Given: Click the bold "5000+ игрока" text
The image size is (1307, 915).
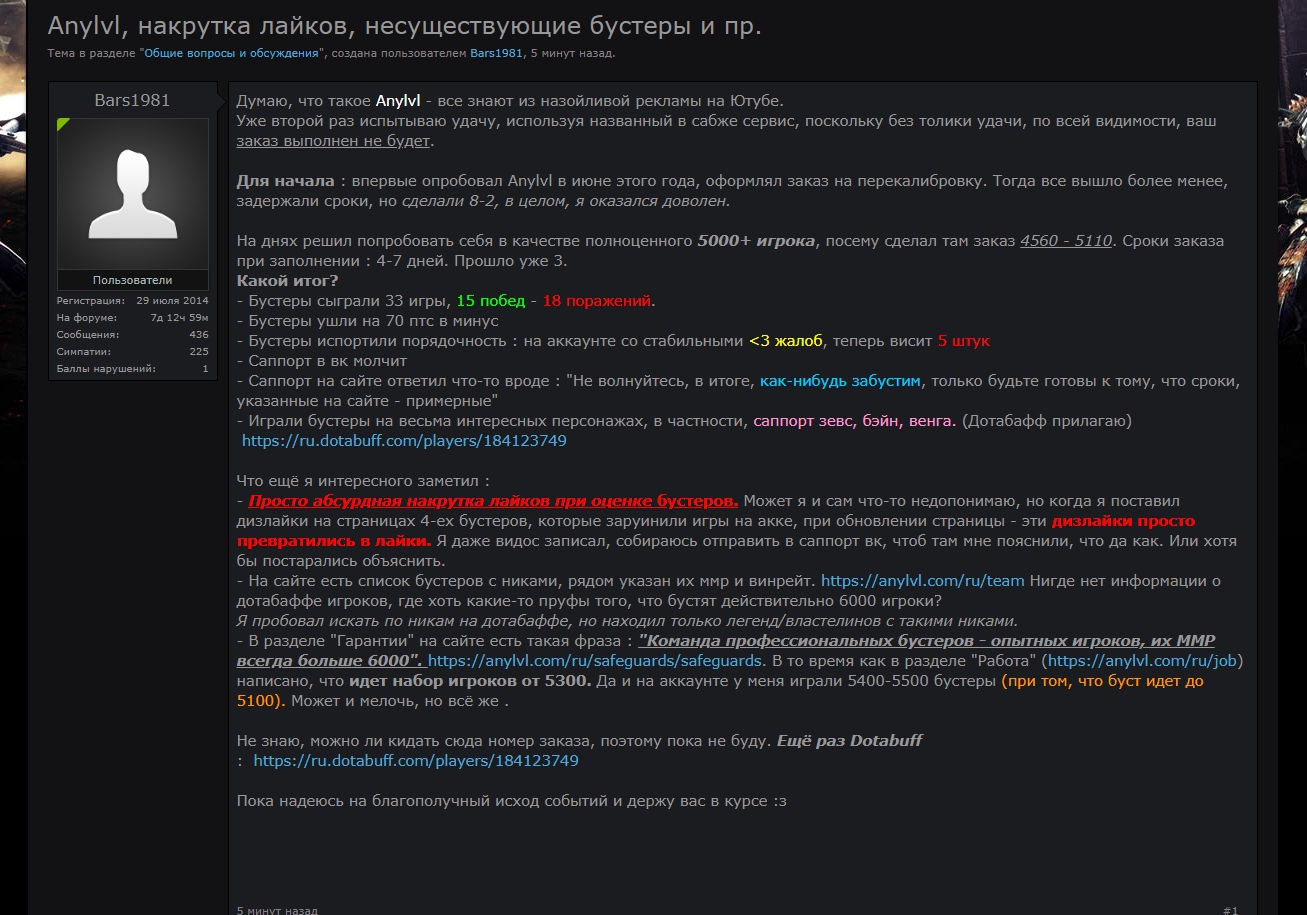Looking at the screenshot, I should click(x=756, y=240).
